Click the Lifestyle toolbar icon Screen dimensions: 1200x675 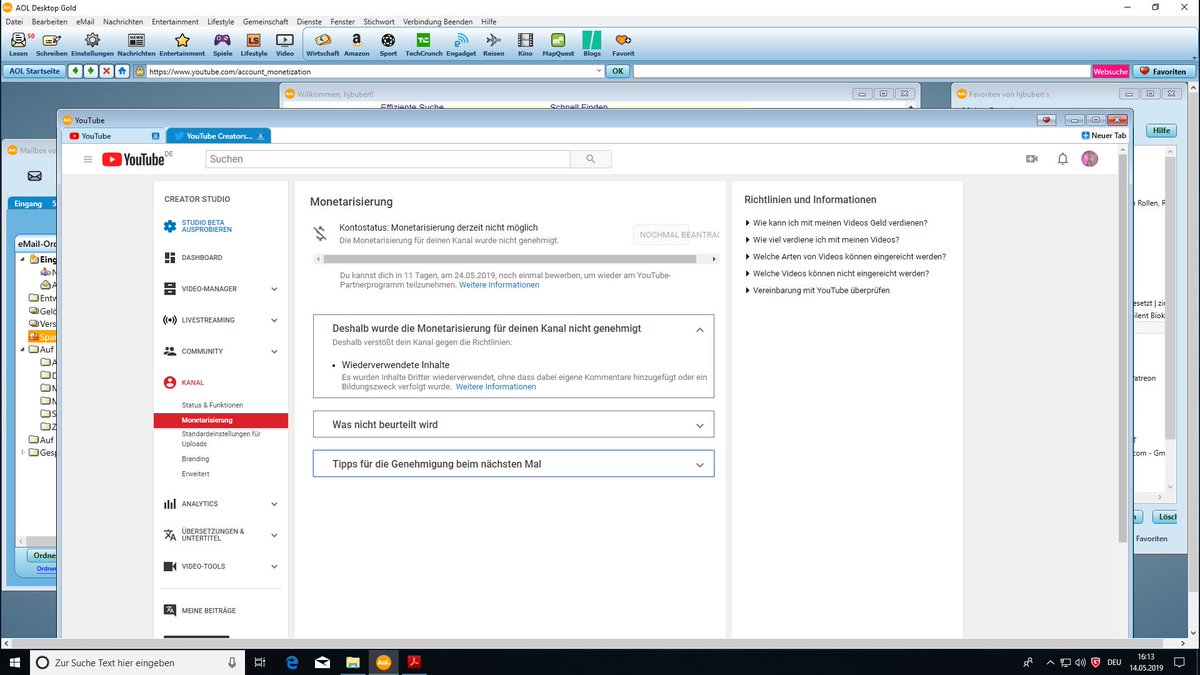254,43
